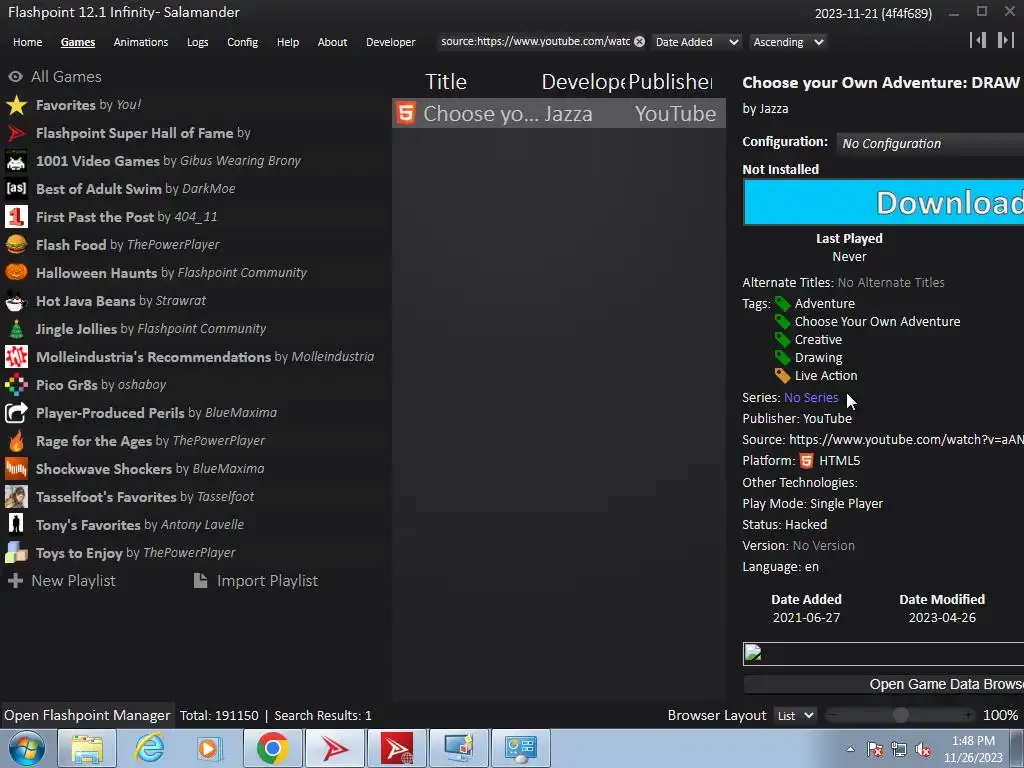
Task: Click the Choose Your Own Adventure tag text
Action: coord(877,322)
